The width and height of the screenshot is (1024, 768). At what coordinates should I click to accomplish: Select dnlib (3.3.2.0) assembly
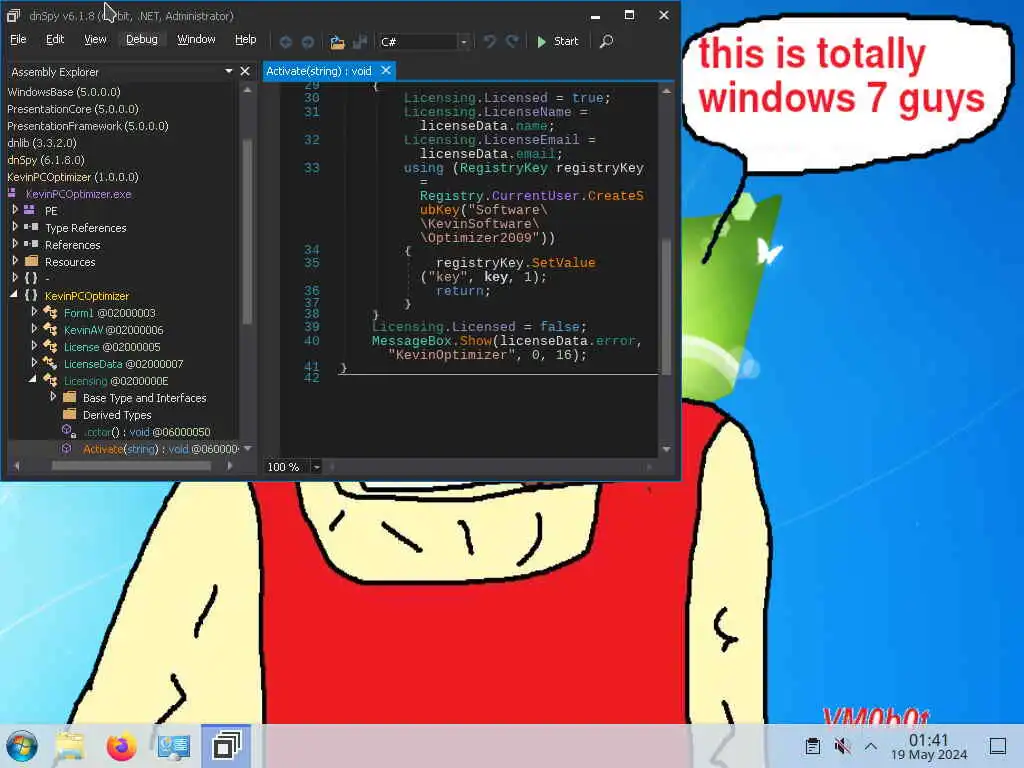42,143
